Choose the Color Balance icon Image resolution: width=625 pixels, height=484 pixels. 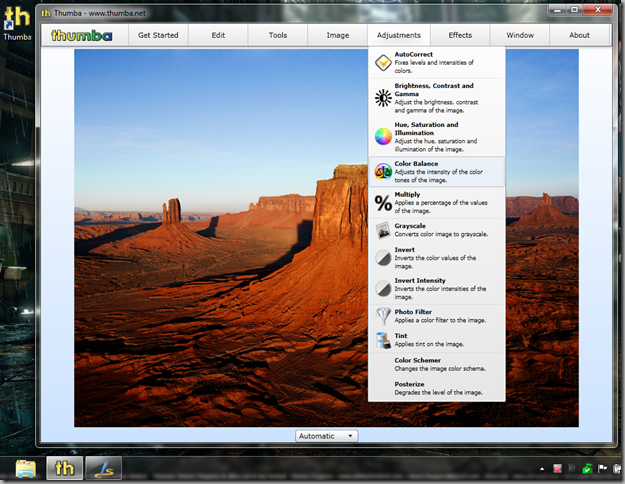(383, 171)
